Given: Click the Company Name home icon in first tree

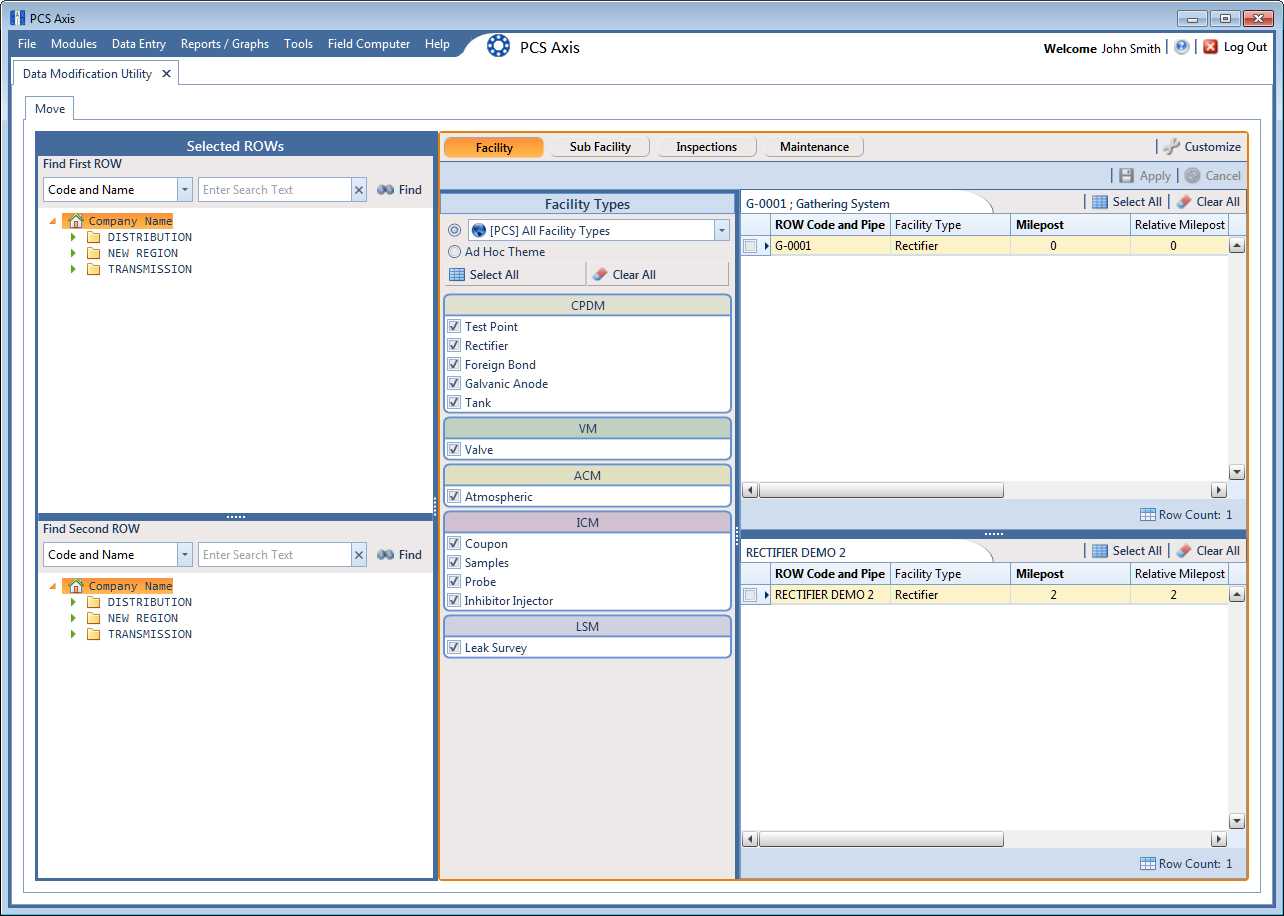Looking at the screenshot, I should pos(76,221).
